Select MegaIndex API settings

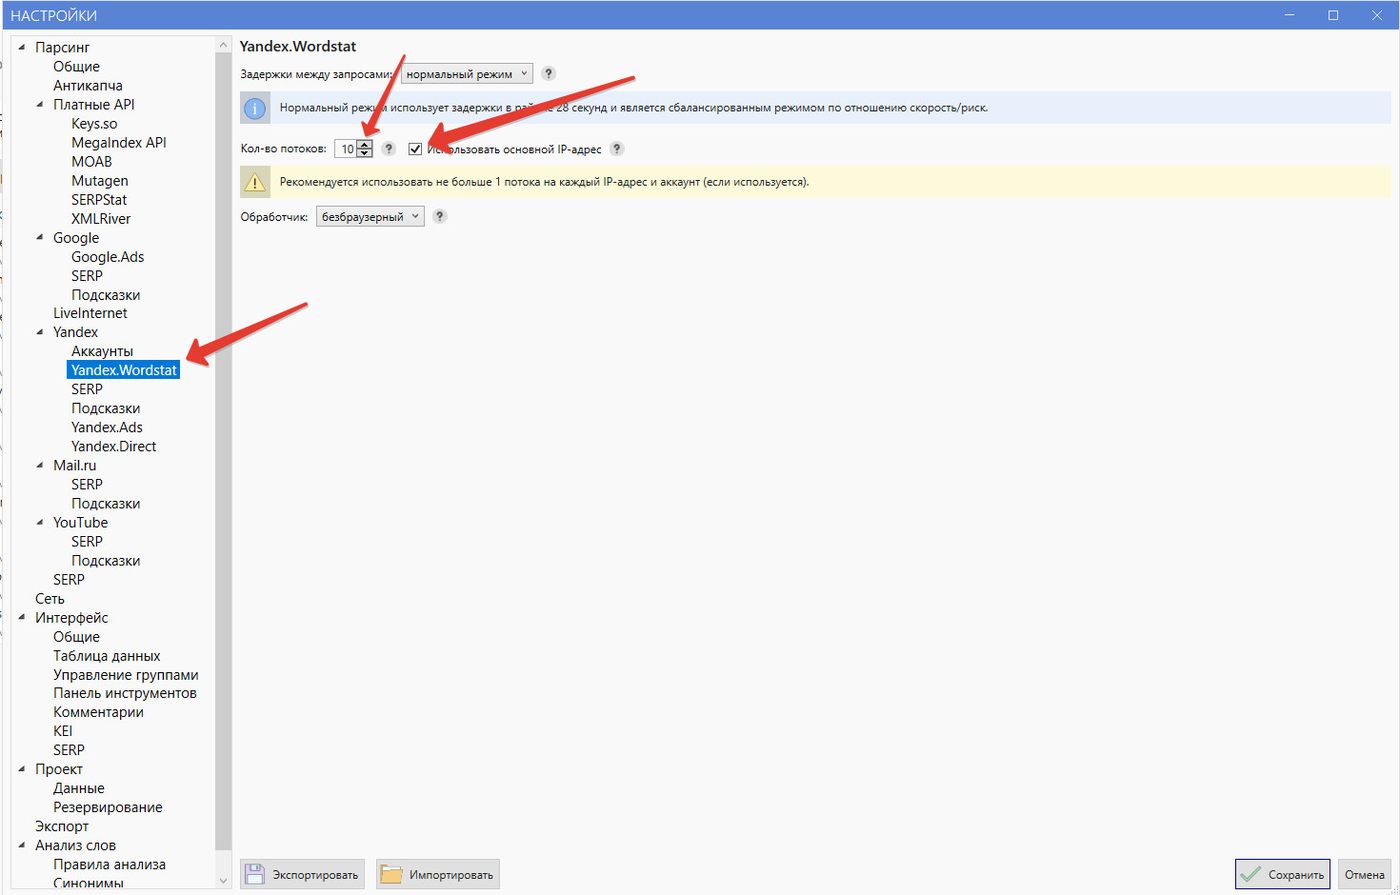click(x=119, y=143)
